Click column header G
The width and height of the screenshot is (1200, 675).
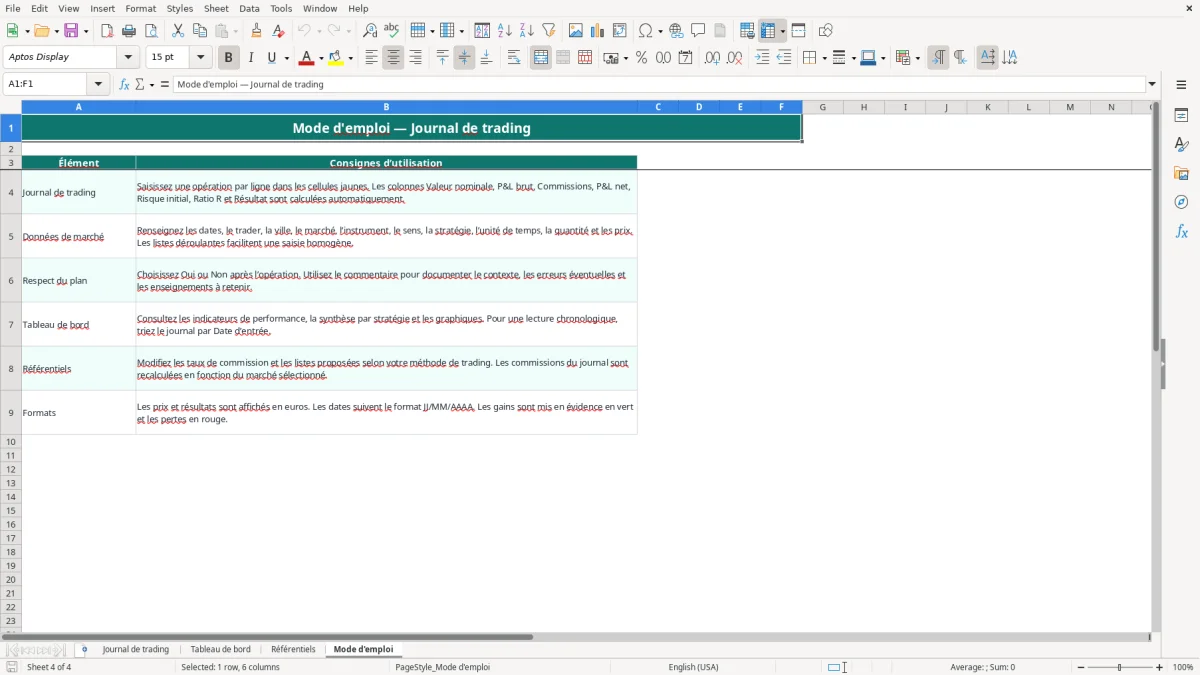pyautogui.click(x=823, y=107)
